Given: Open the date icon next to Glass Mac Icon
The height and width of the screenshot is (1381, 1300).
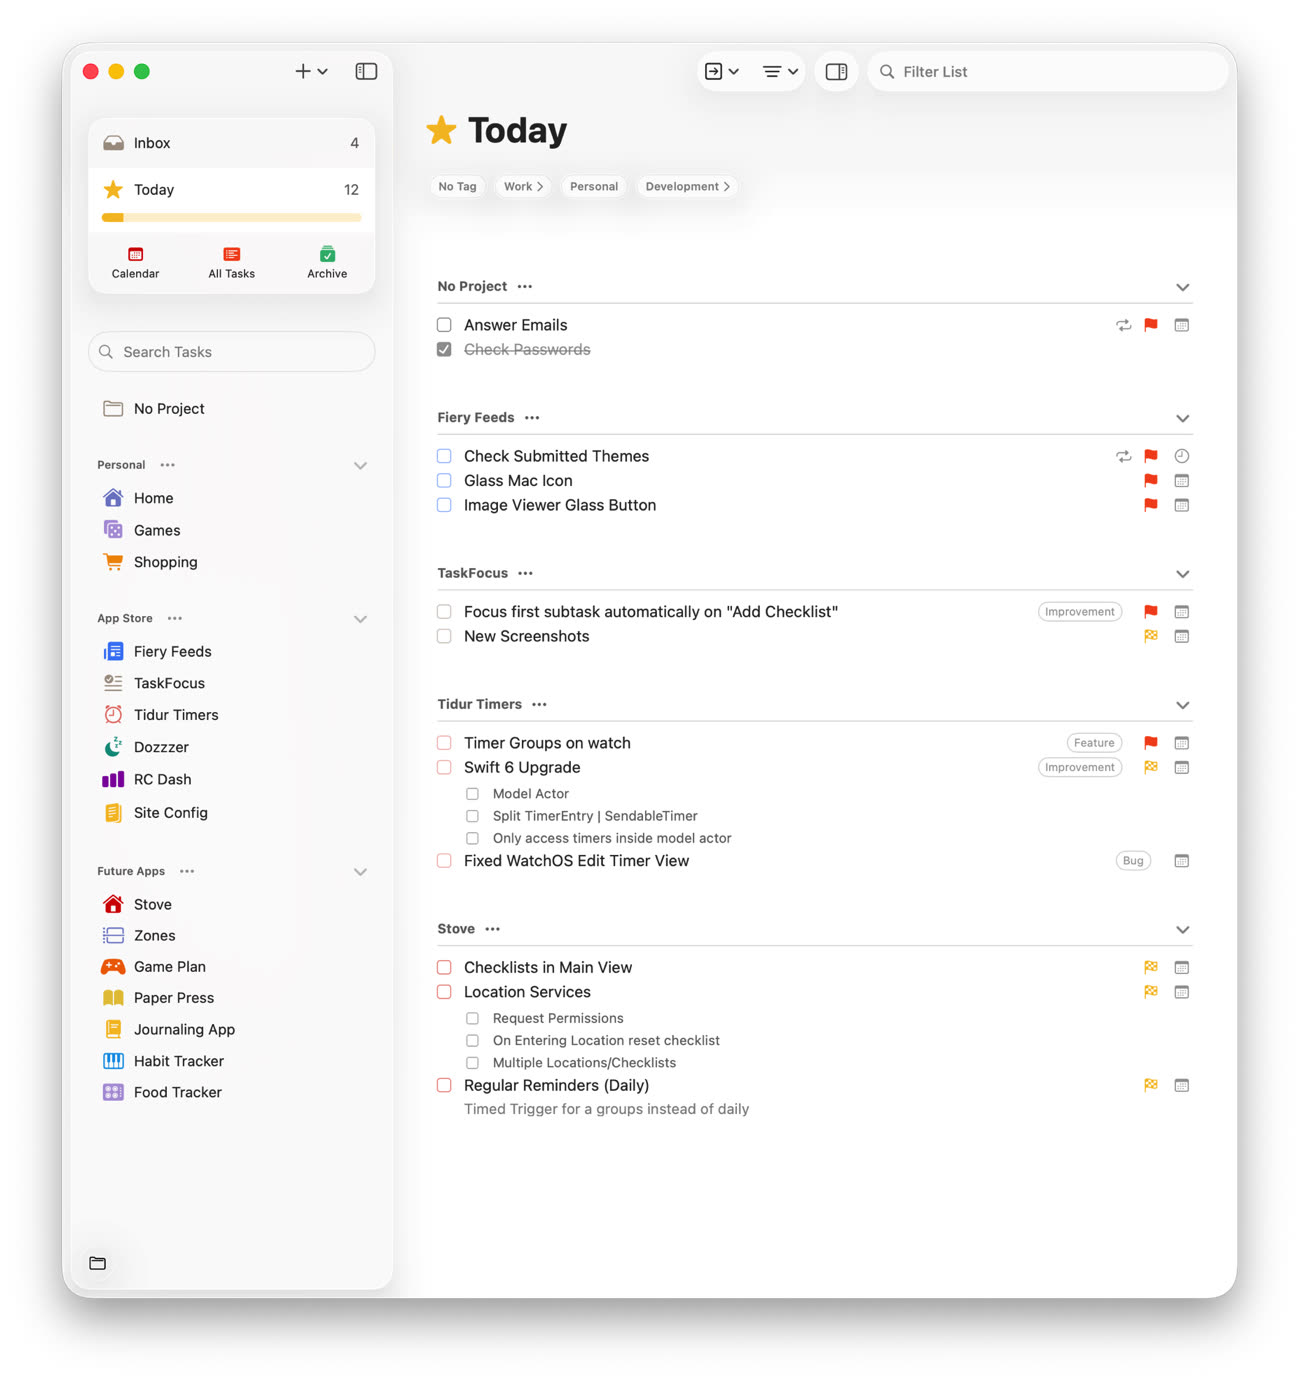Looking at the screenshot, I should coord(1181,480).
